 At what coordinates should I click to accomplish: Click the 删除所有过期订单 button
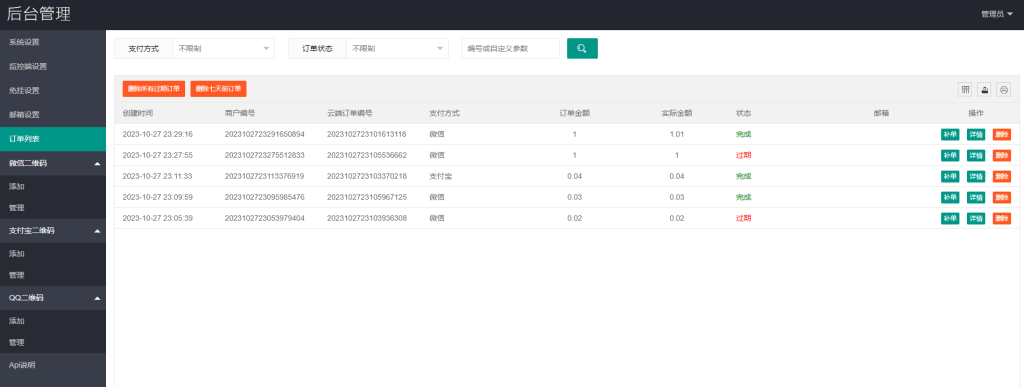coord(153,89)
